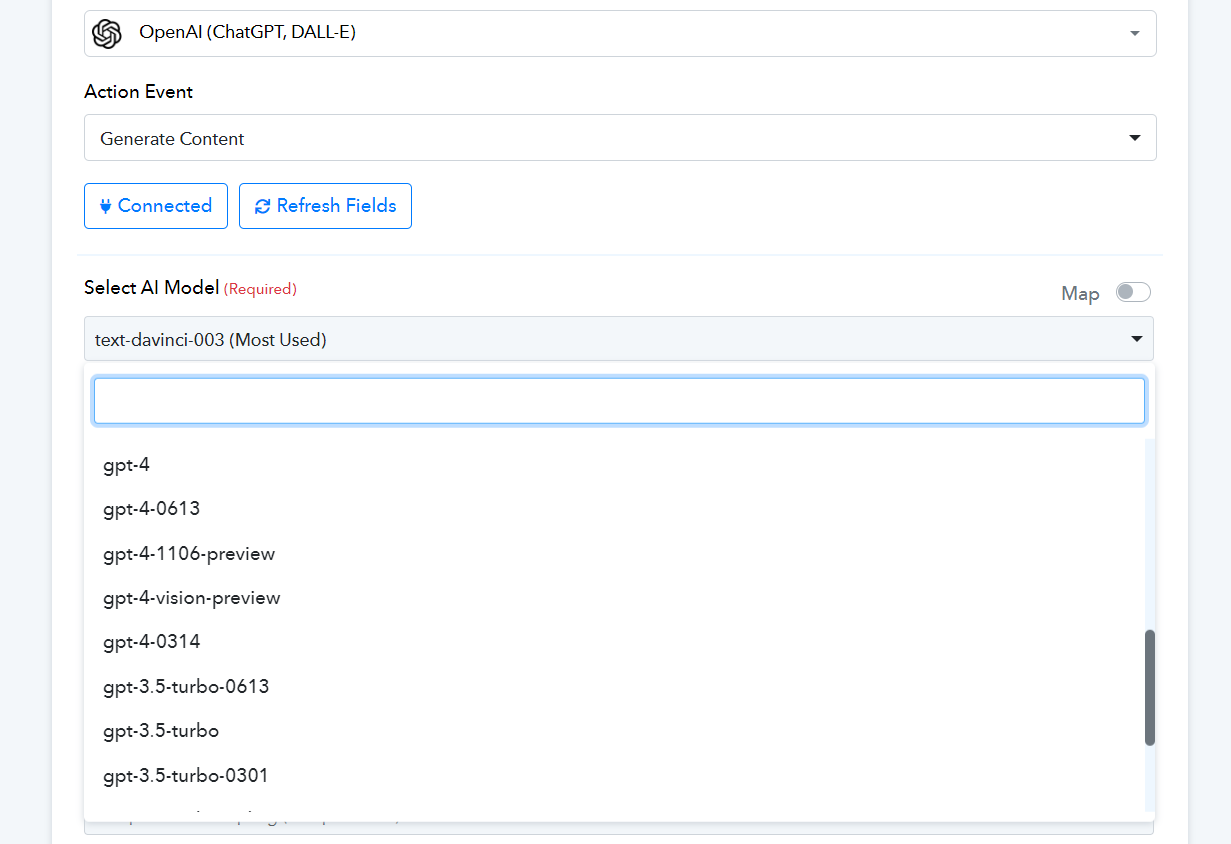The image size is (1231, 844).
Task: Click the model list scrollbar thumb
Action: tap(1150, 688)
